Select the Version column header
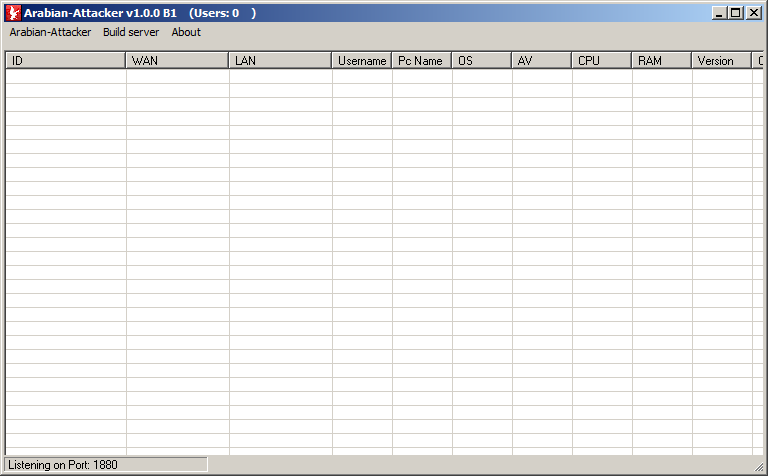Screen dimensions: 768x476 pos(721,61)
